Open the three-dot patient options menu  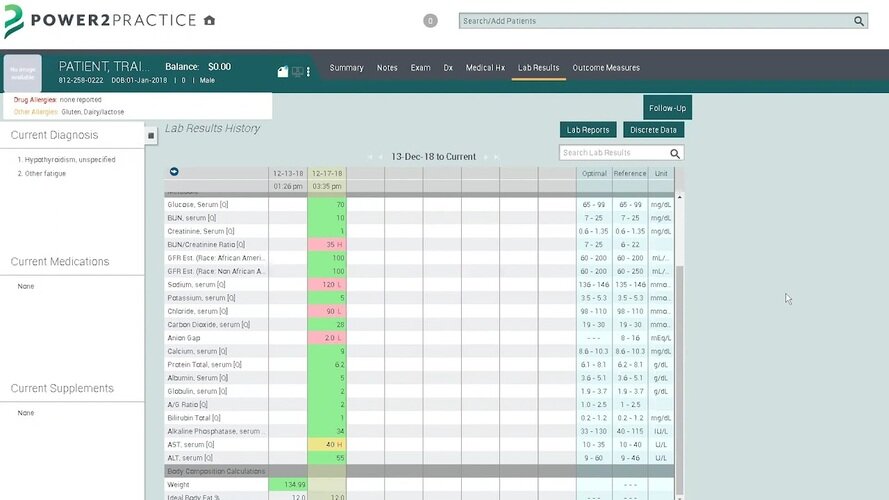tap(308, 71)
